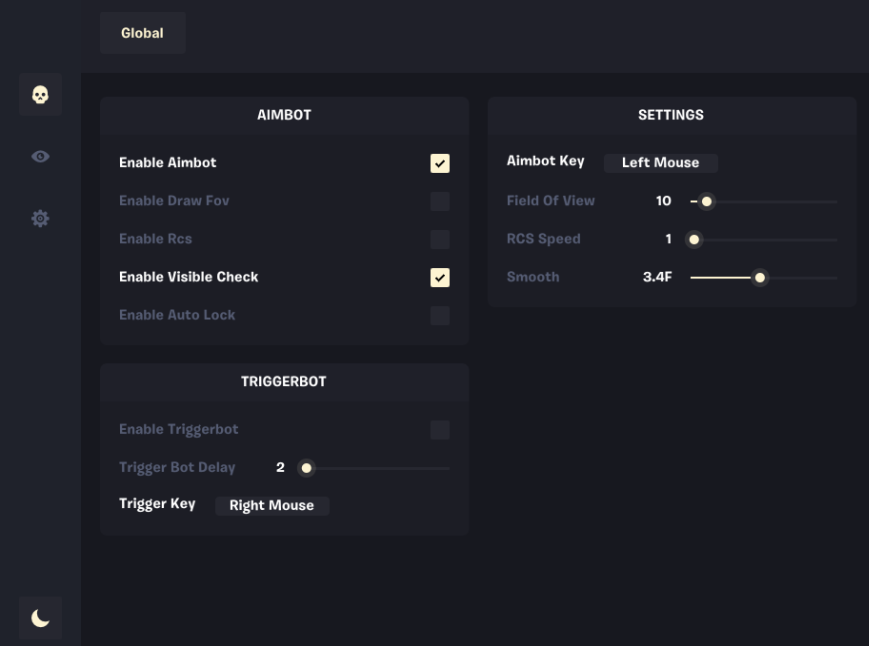The width and height of the screenshot is (869, 646).
Task: Select the Global tab
Action: click(142, 33)
